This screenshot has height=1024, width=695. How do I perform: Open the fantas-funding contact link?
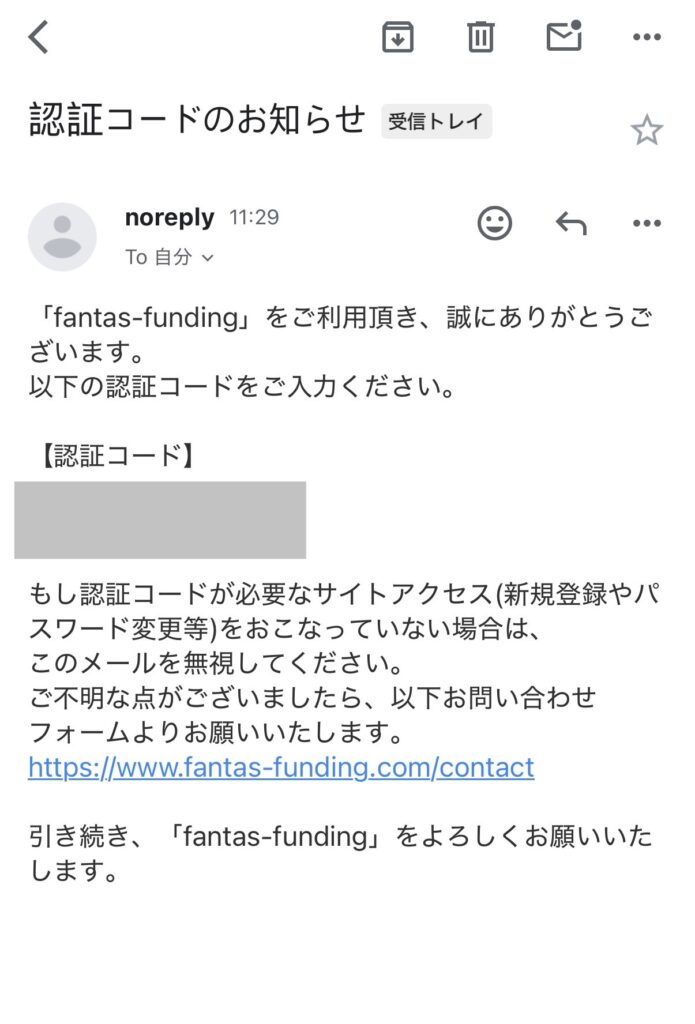281,767
